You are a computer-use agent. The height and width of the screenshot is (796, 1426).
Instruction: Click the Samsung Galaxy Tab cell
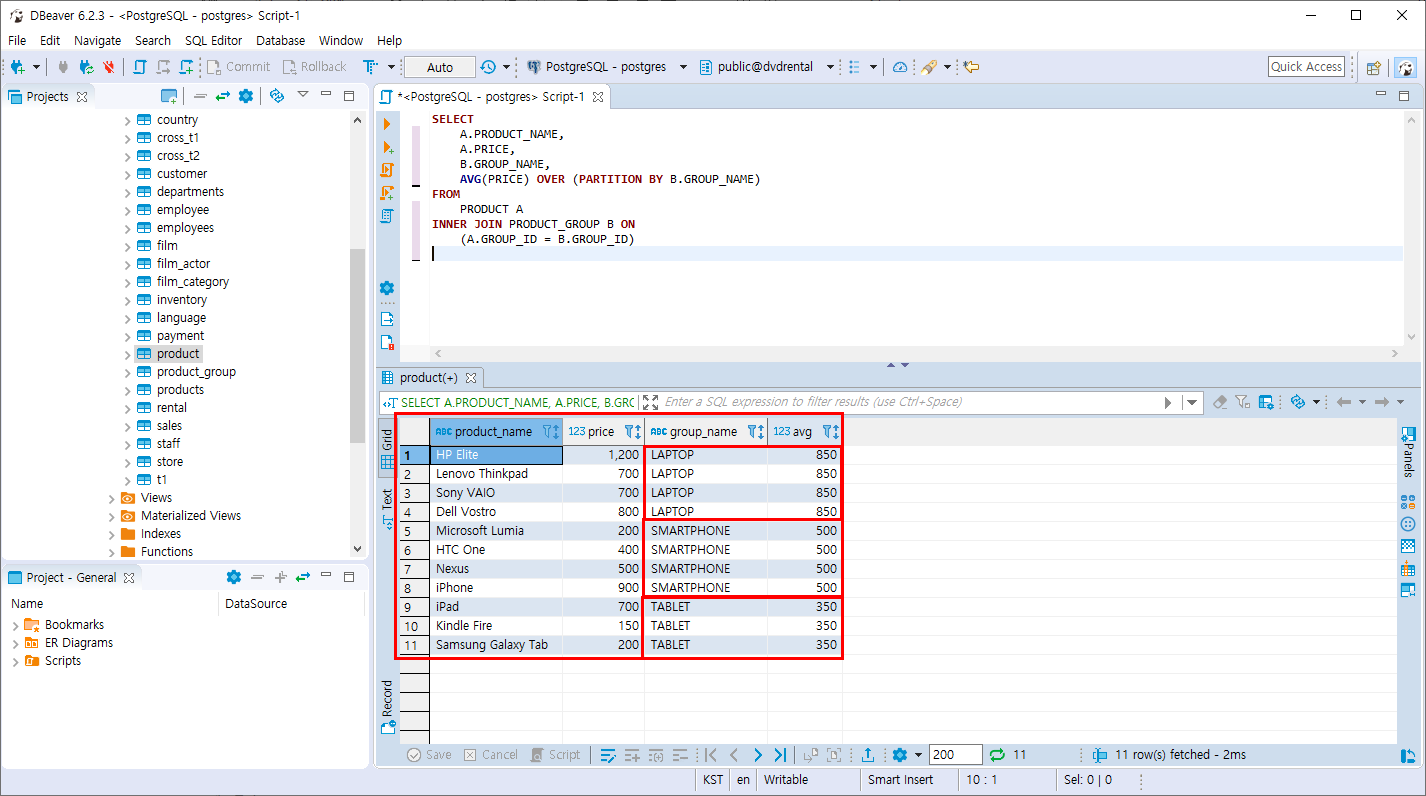click(496, 645)
